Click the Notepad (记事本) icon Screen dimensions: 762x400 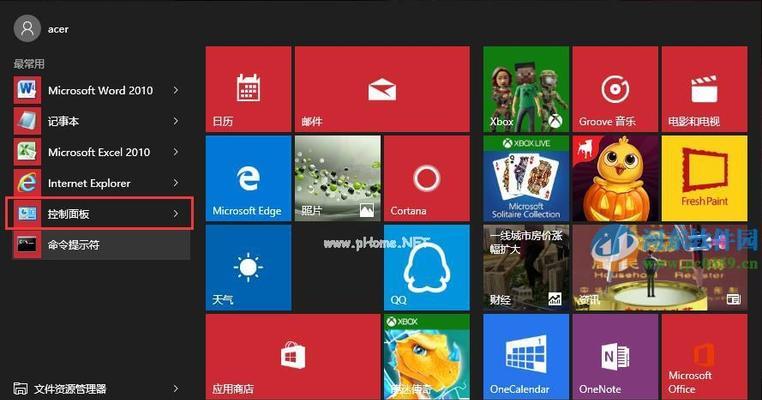pos(27,121)
